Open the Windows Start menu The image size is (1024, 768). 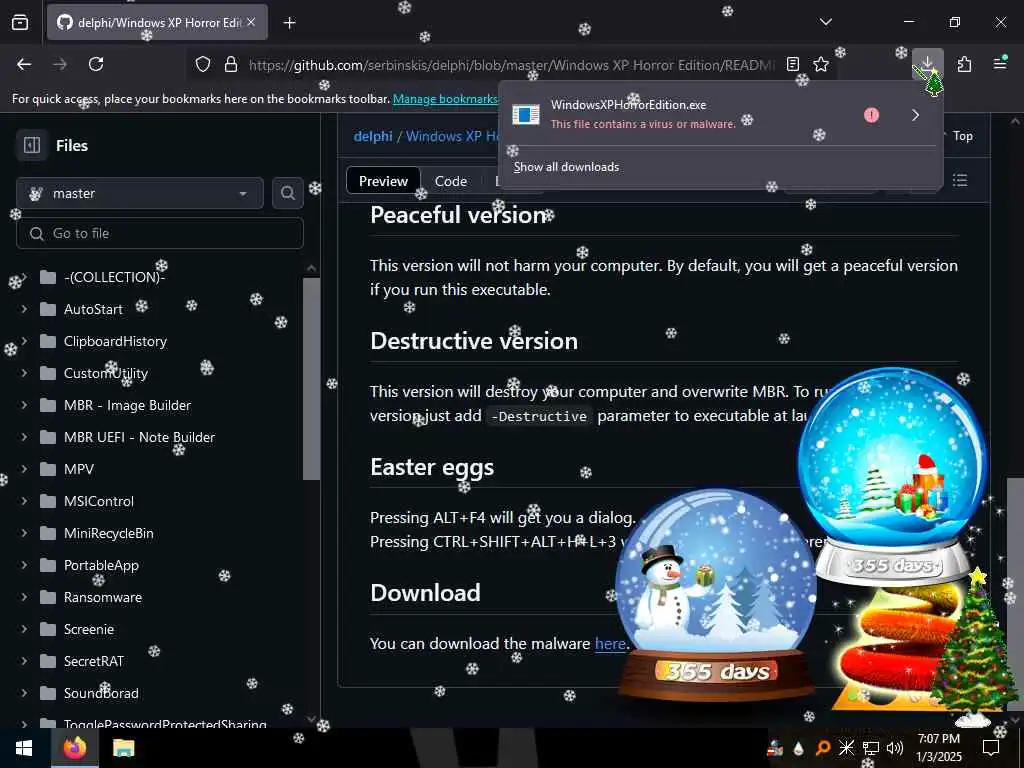pos(25,748)
